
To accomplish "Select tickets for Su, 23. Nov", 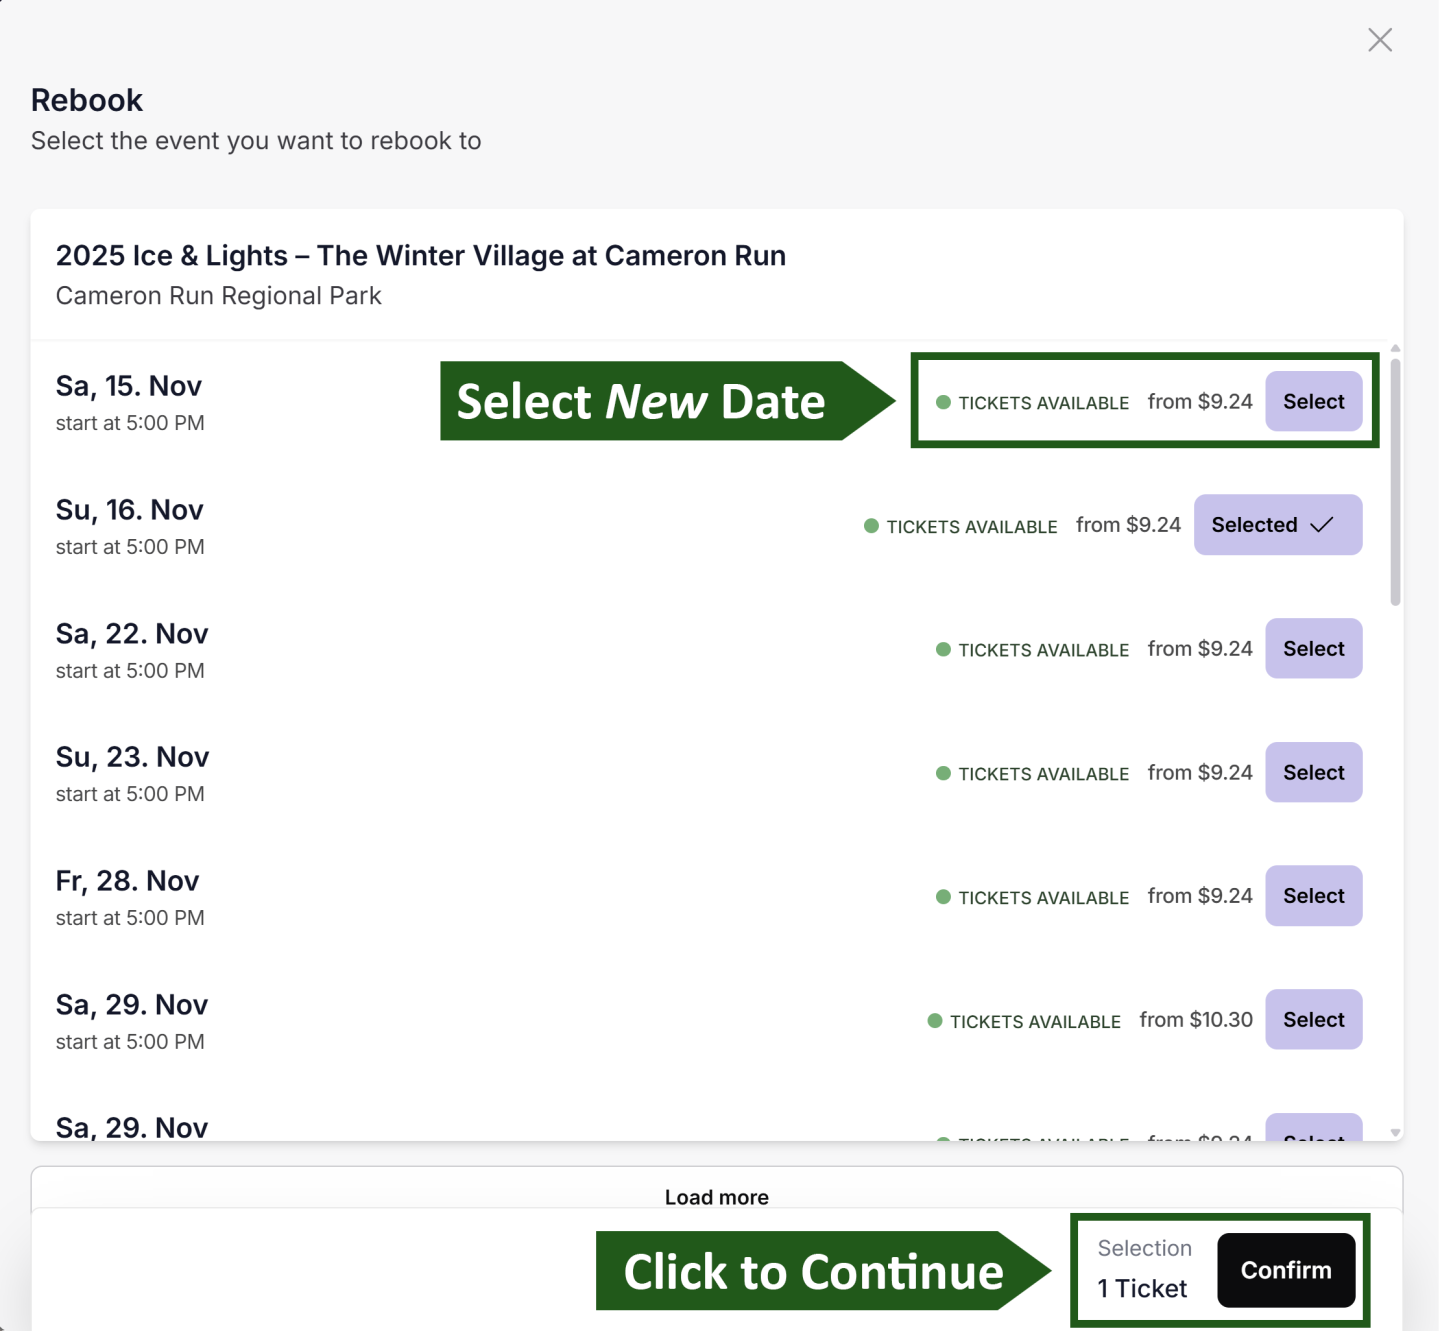I will [1313, 772].
